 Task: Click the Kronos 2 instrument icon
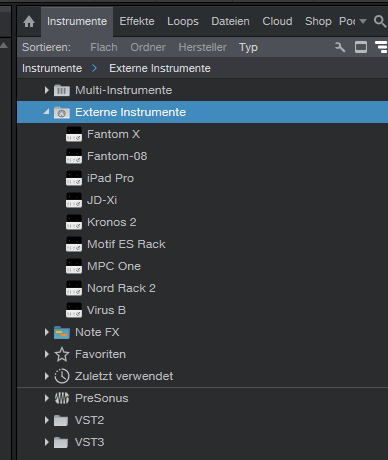(x=74, y=222)
